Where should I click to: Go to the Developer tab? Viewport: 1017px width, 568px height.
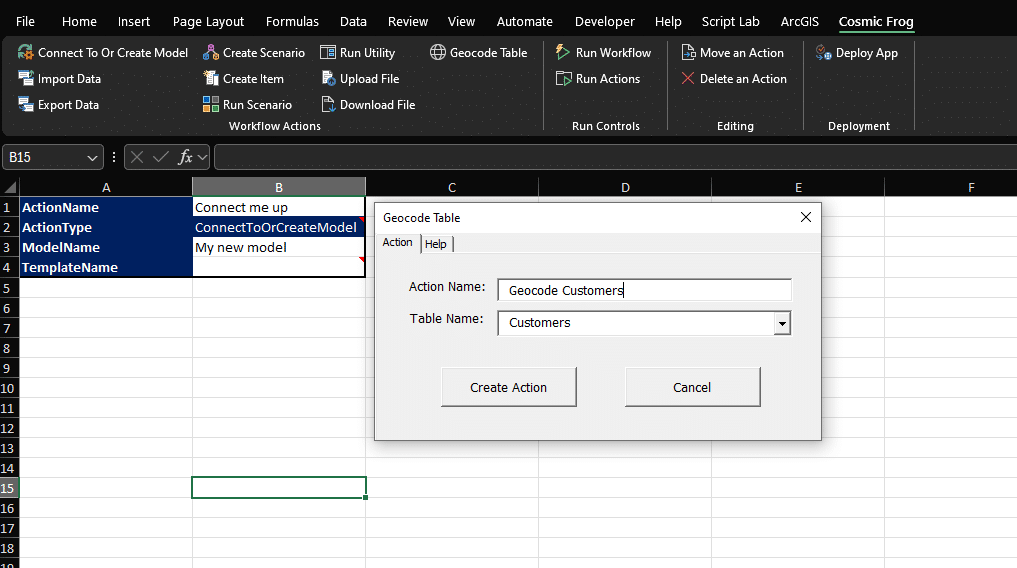click(604, 21)
